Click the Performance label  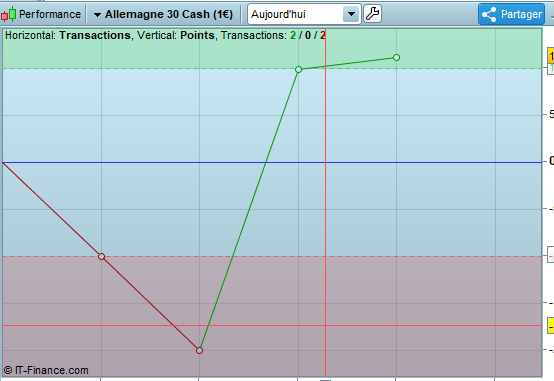[x=50, y=14]
